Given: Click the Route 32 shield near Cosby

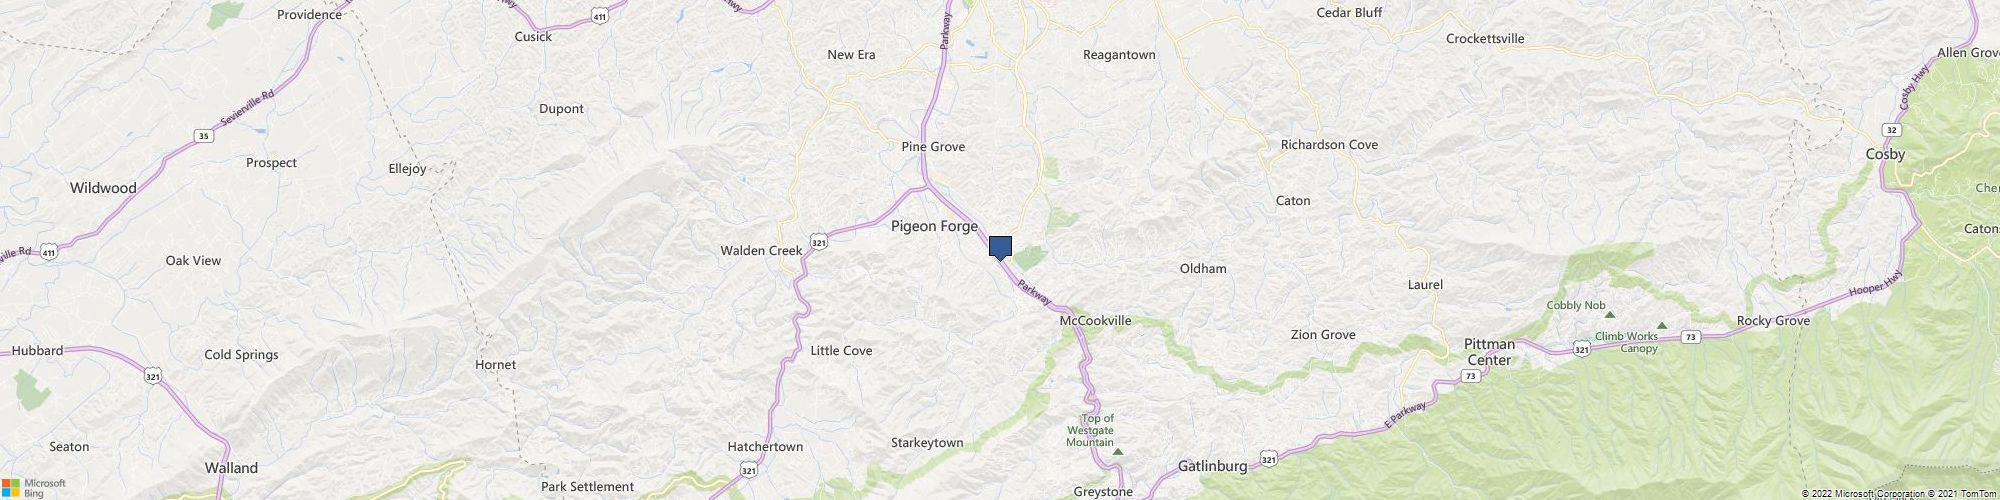Looking at the screenshot, I should coord(1891,130).
